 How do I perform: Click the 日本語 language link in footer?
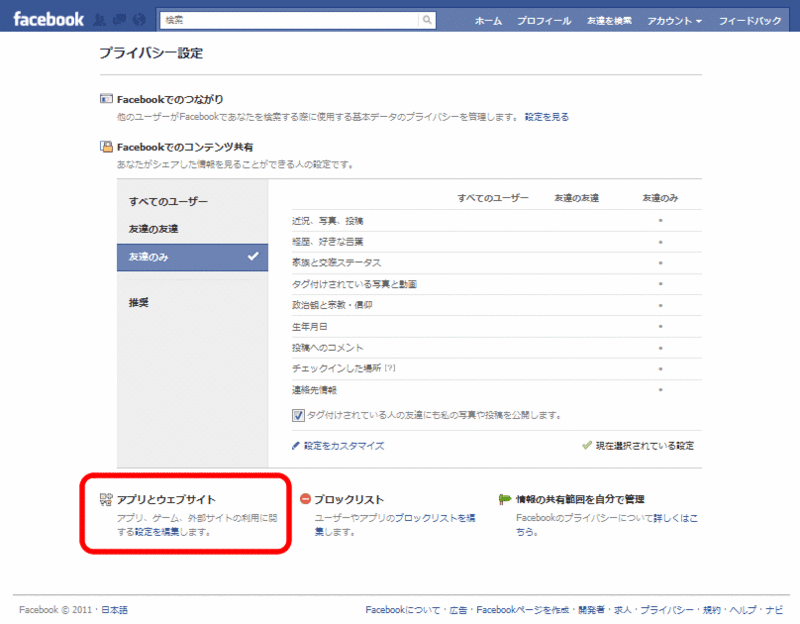point(114,610)
